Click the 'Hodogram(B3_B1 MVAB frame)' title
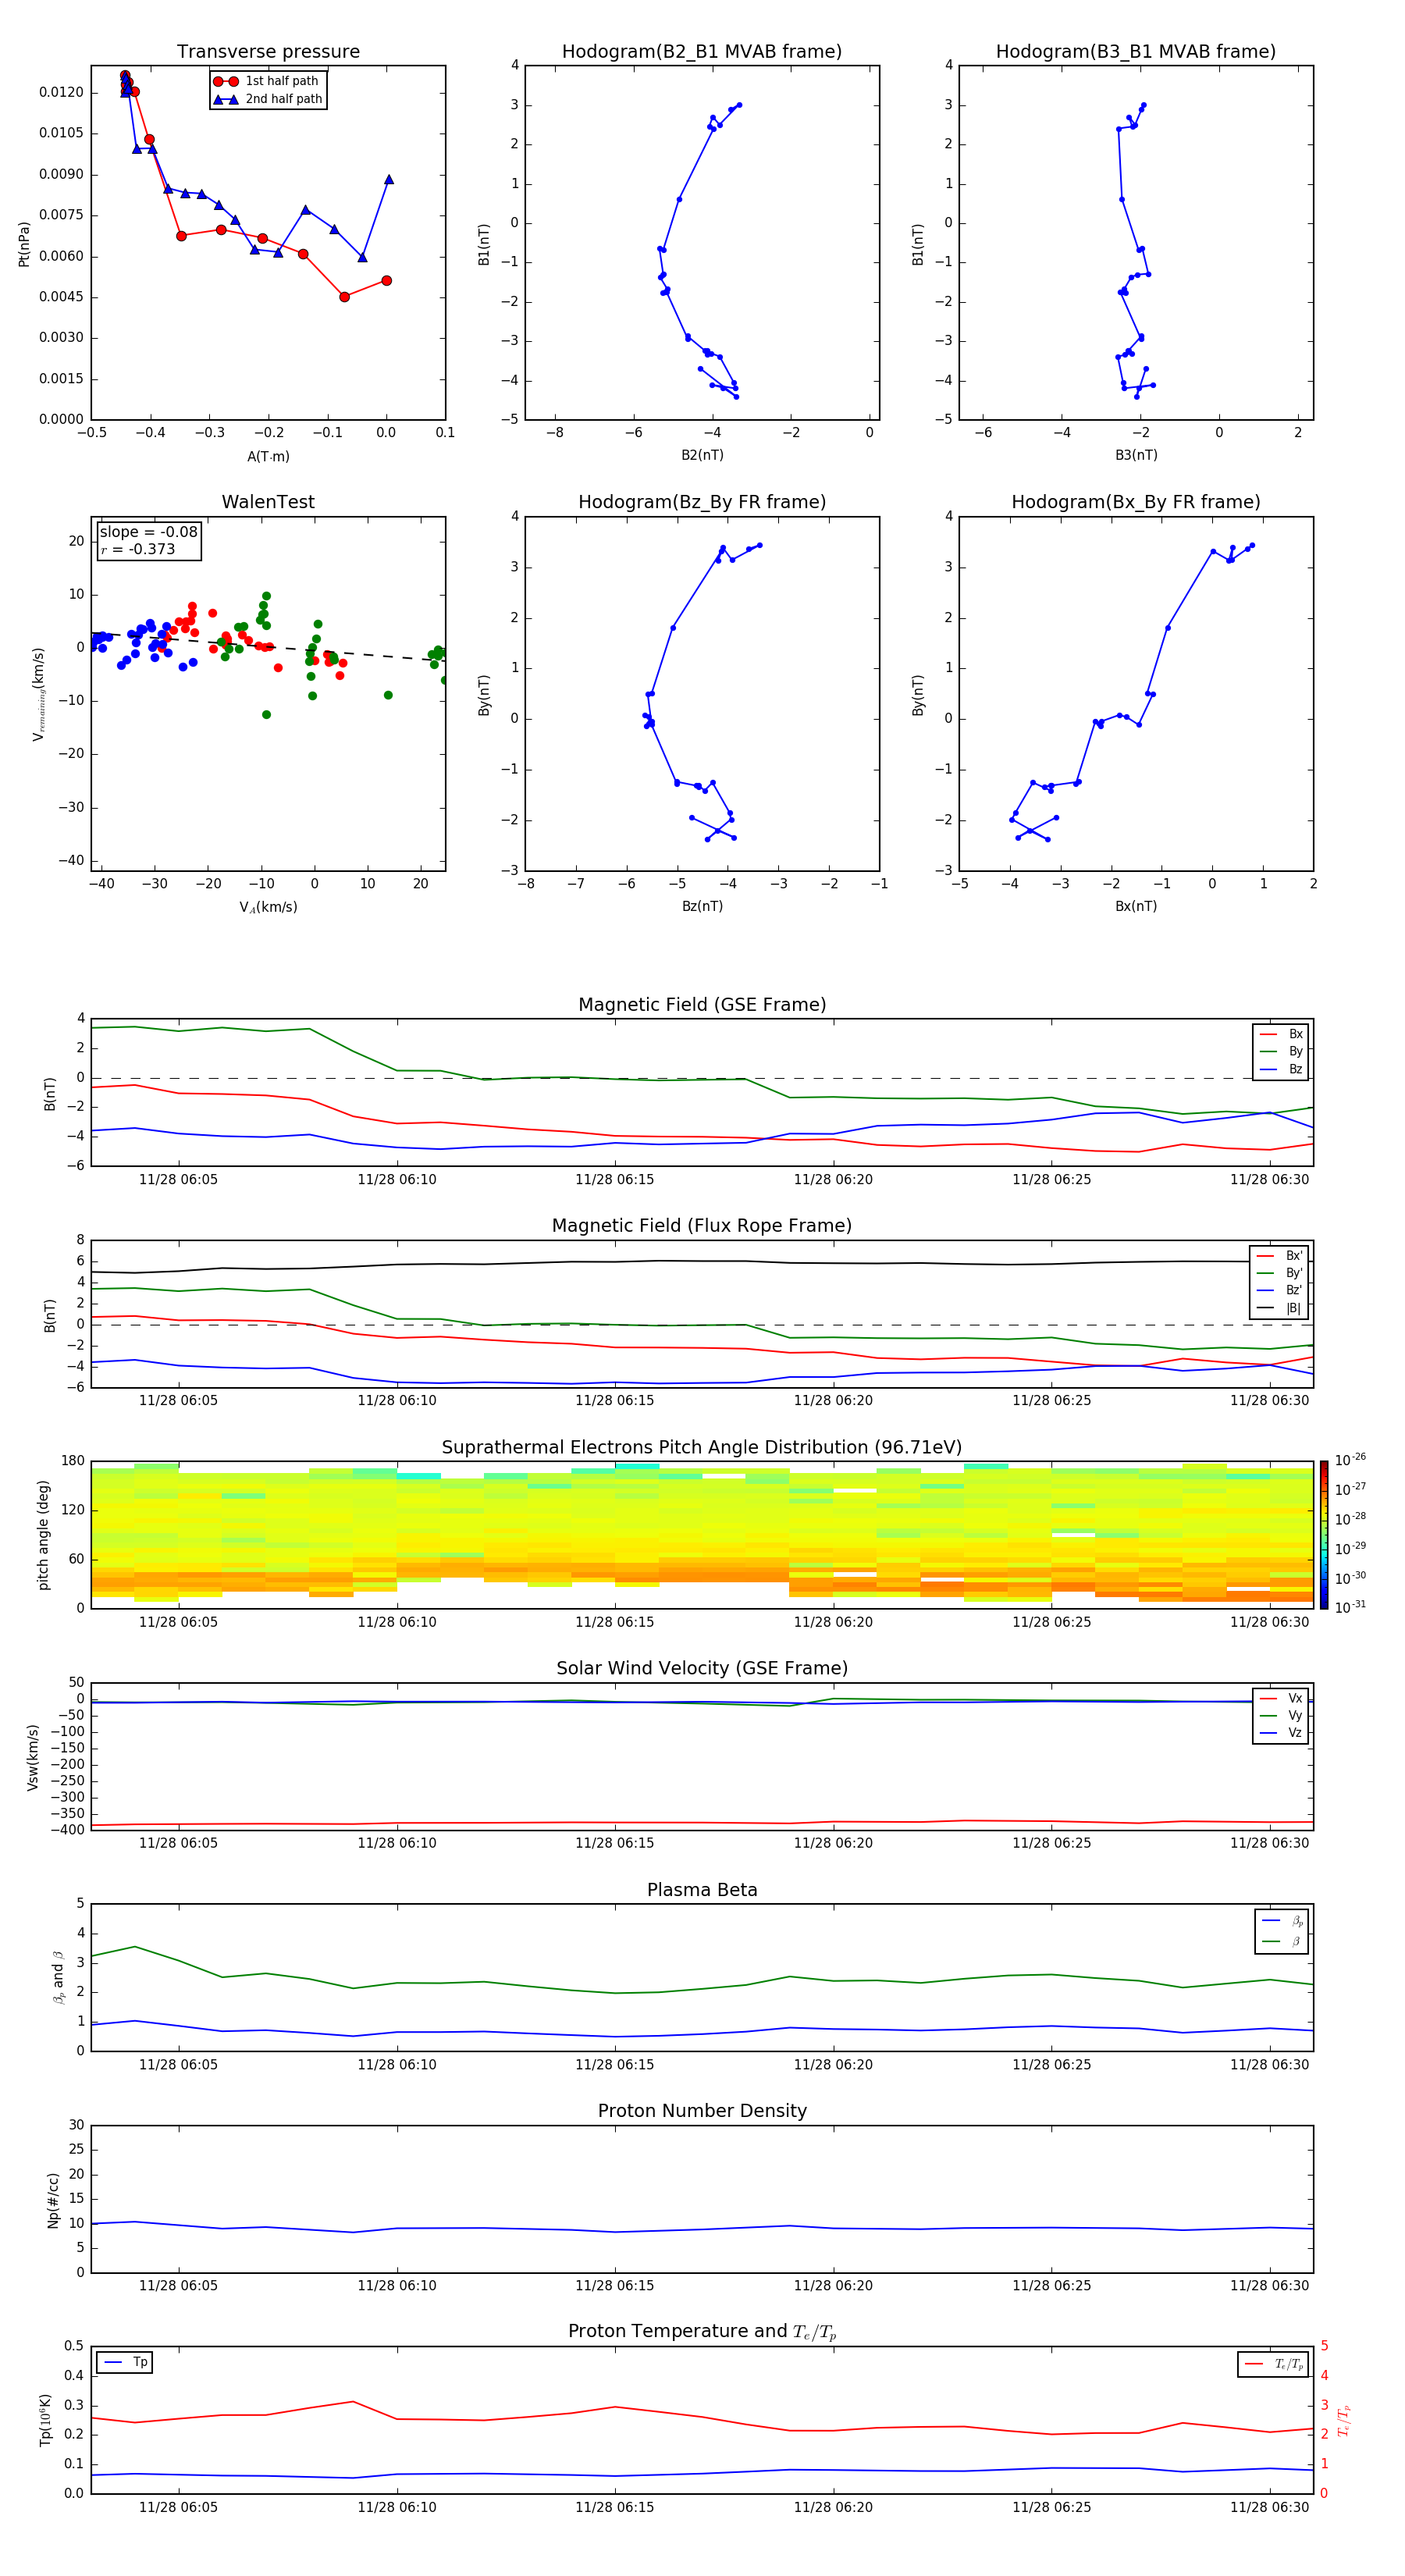Viewport: 1405px width, 2576px height. point(1136,52)
